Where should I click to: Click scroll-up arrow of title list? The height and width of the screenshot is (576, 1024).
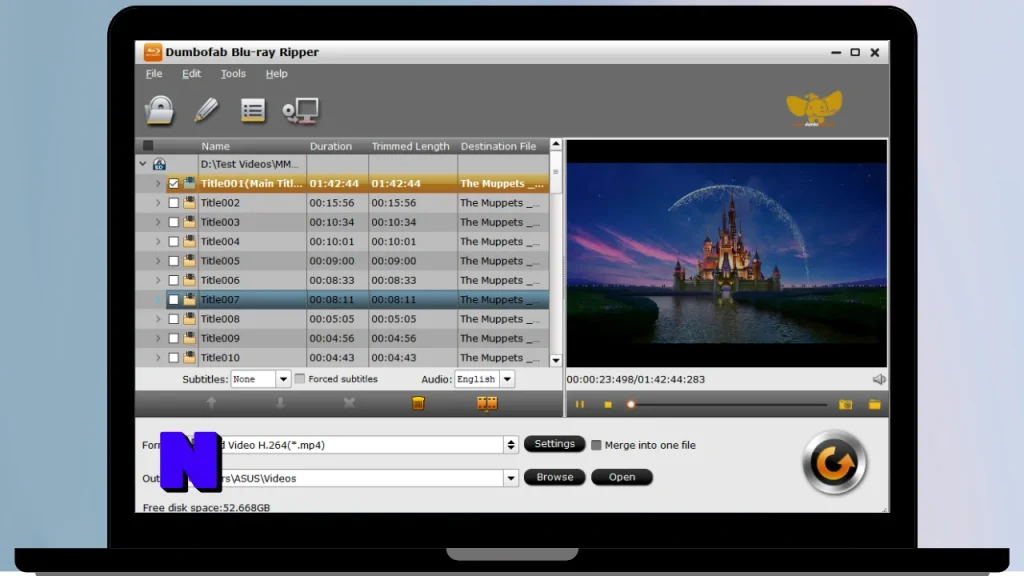[556, 144]
